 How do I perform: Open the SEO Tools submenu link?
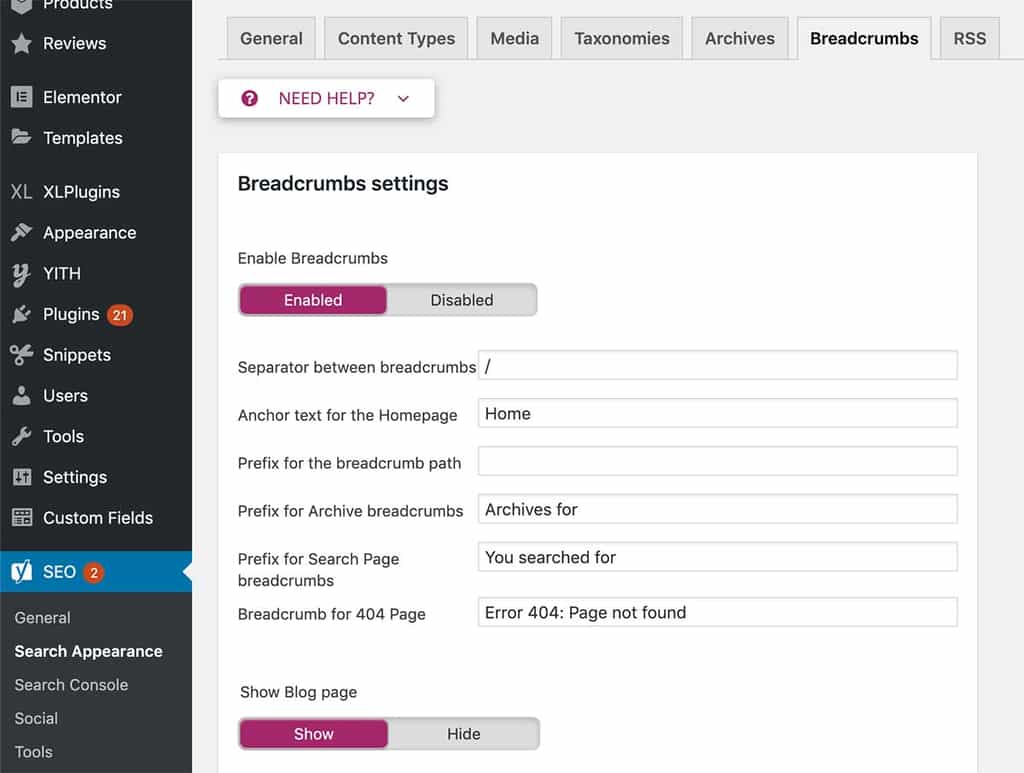[x=34, y=752]
